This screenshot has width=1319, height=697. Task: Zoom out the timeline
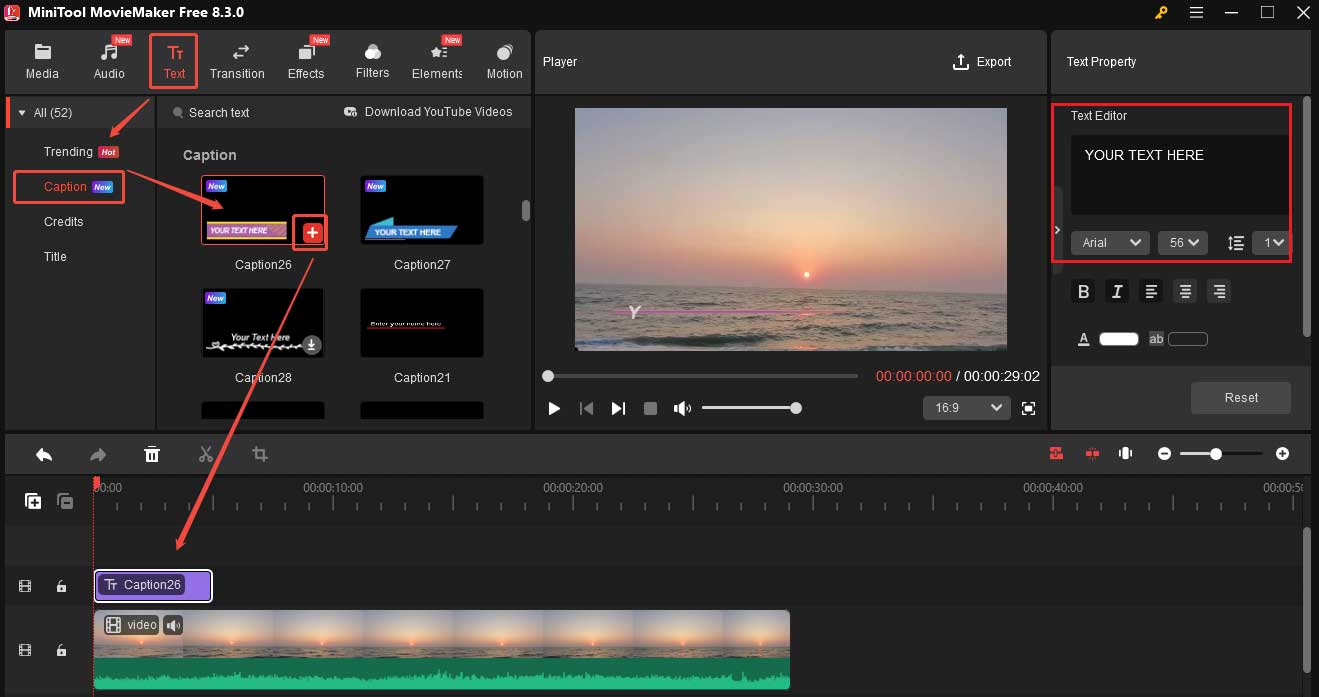click(1164, 454)
